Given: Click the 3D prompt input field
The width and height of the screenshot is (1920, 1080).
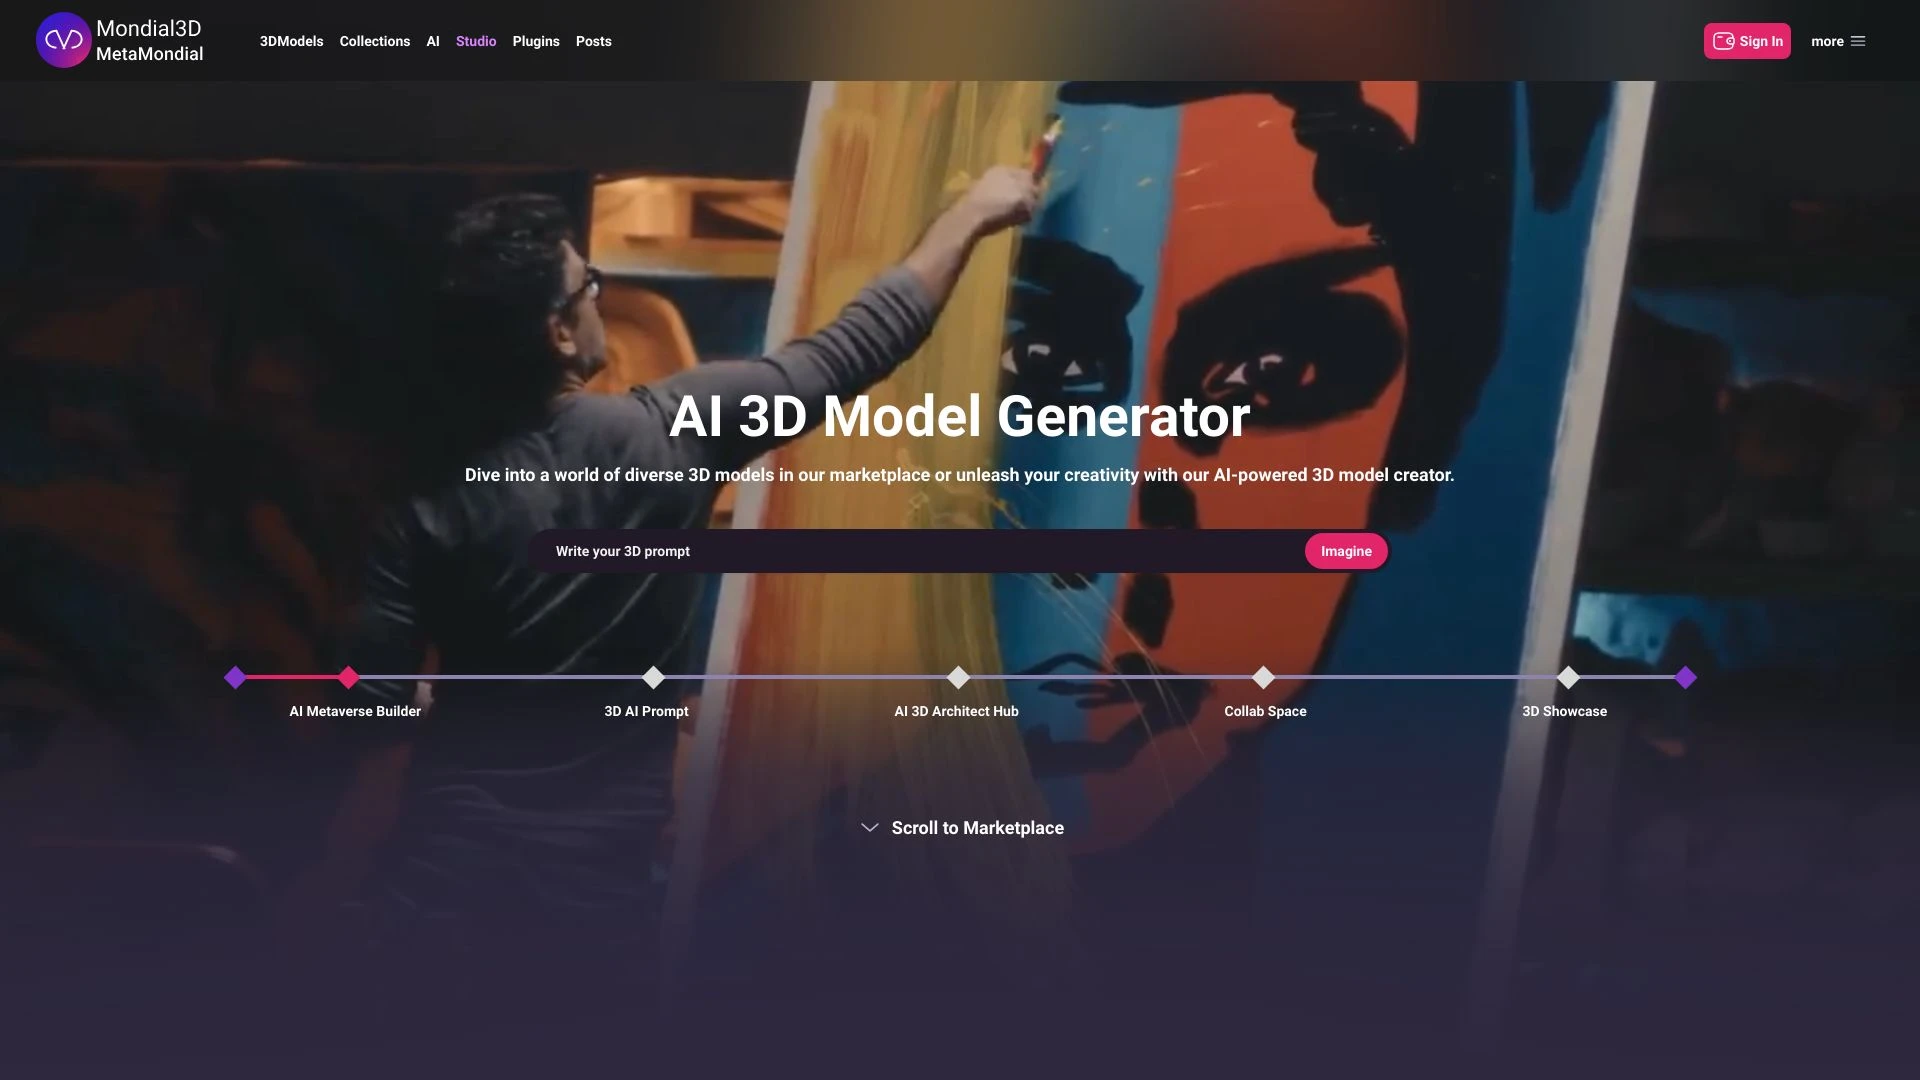Looking at the screenshot, I should pos(923,551).
